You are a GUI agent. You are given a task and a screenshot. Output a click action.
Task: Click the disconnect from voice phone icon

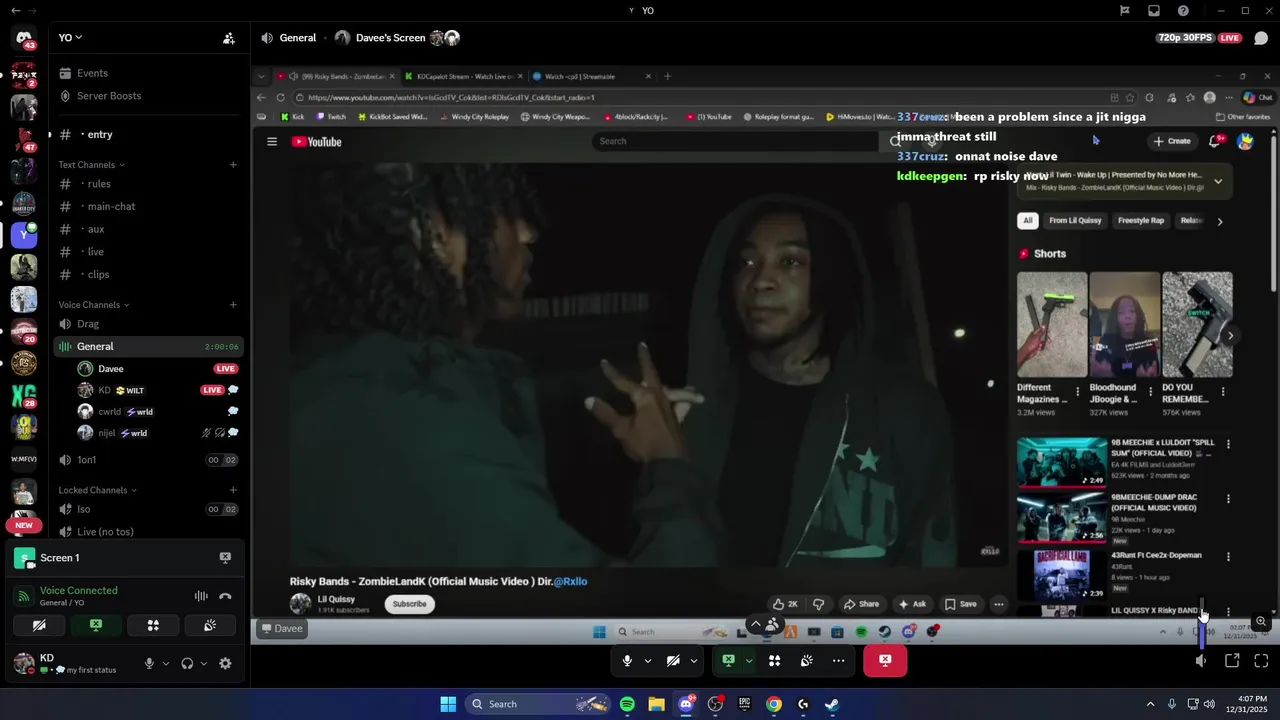click(225, 596)
